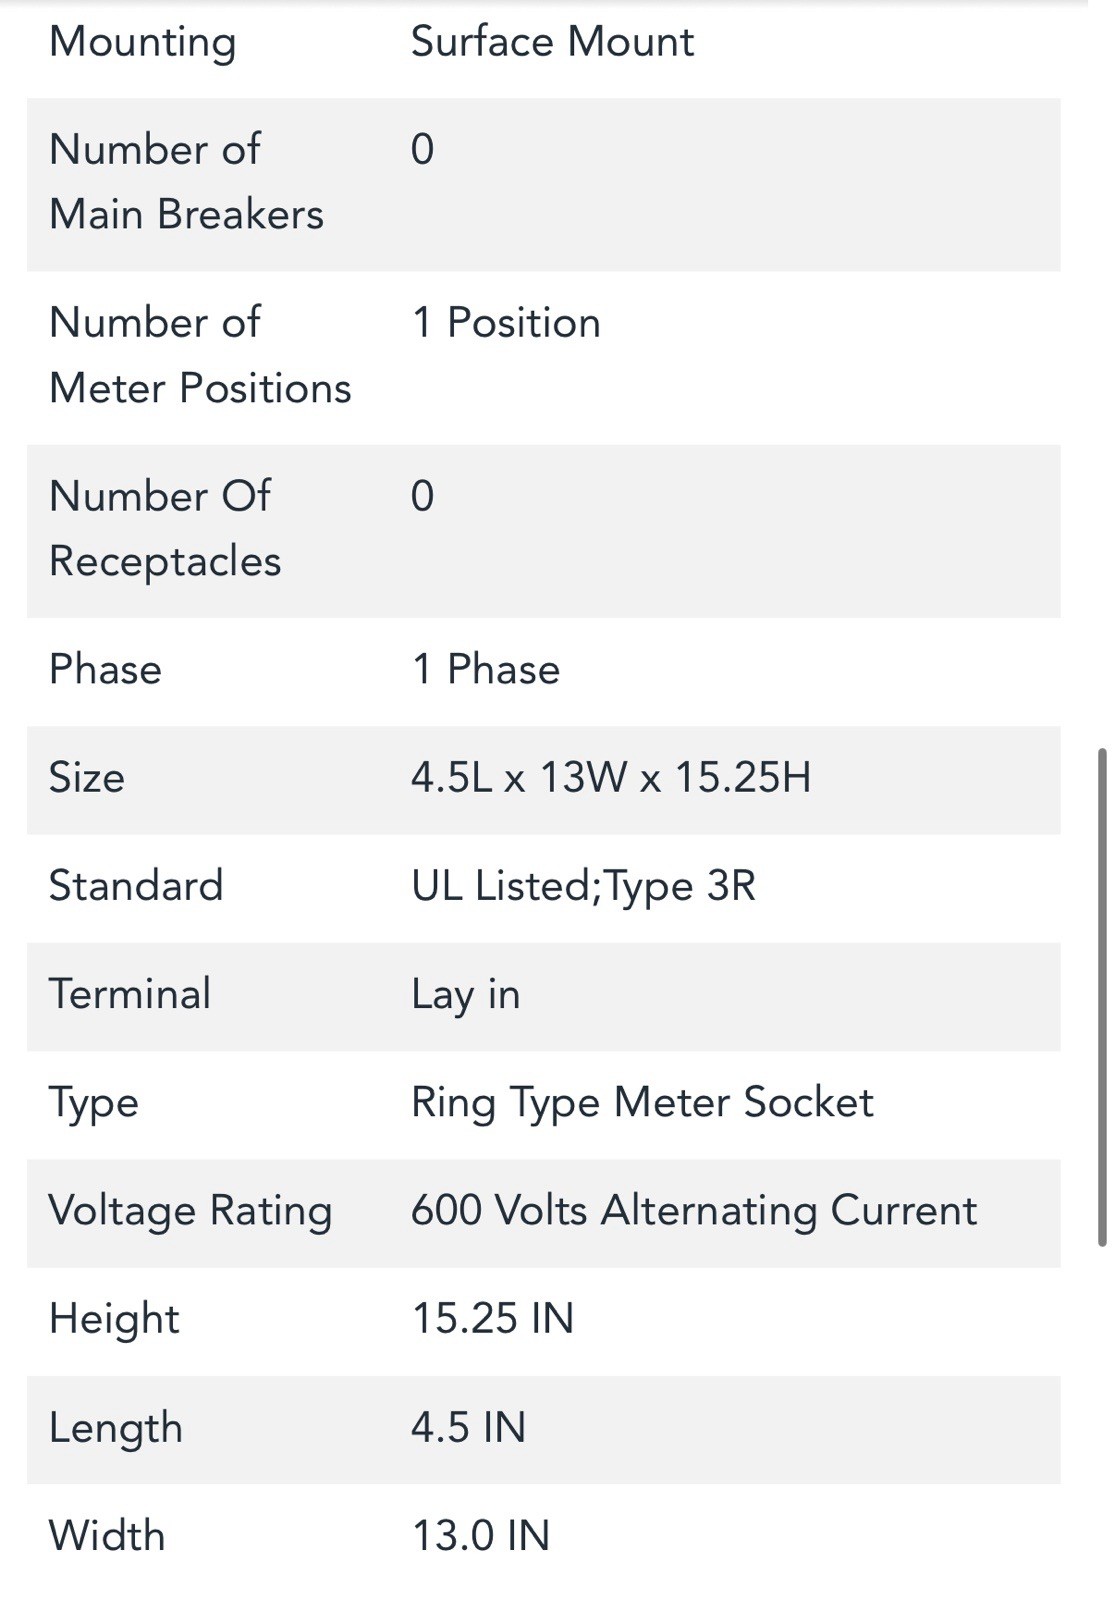Click '600 Volts Alternating Current' value
The image size is (1115, 1600).
[694, 1211]
